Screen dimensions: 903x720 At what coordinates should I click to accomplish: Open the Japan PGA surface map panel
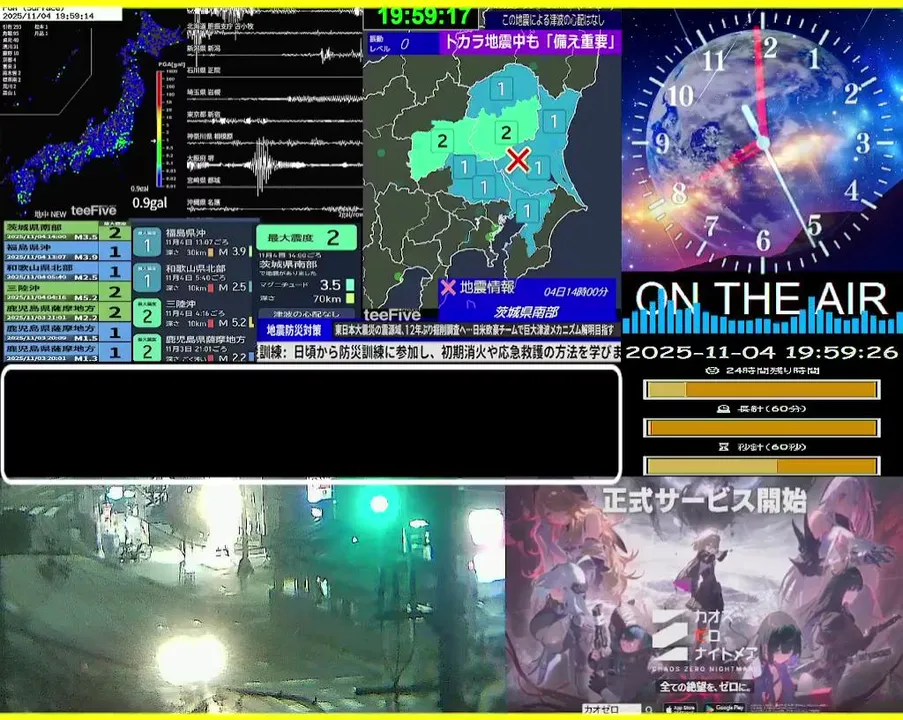(x=92, y=112)
